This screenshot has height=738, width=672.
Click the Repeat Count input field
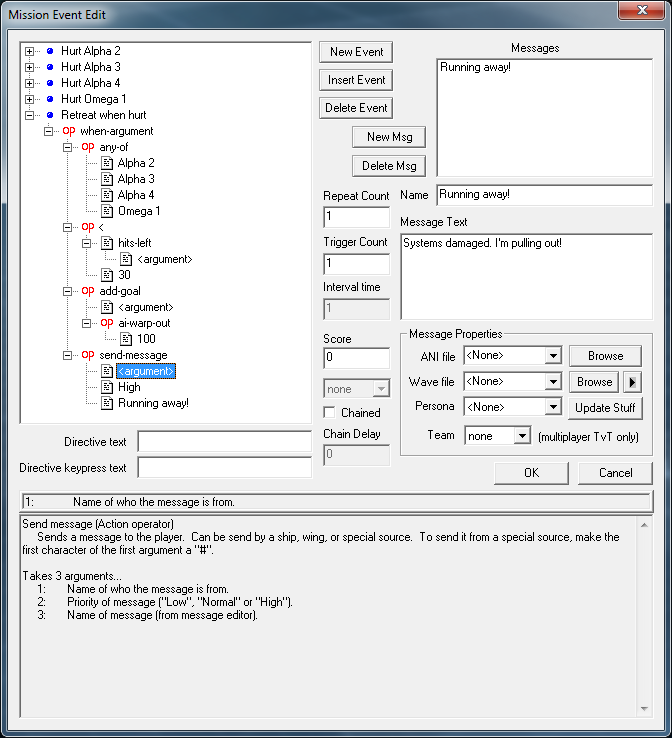tap(356, 216)
